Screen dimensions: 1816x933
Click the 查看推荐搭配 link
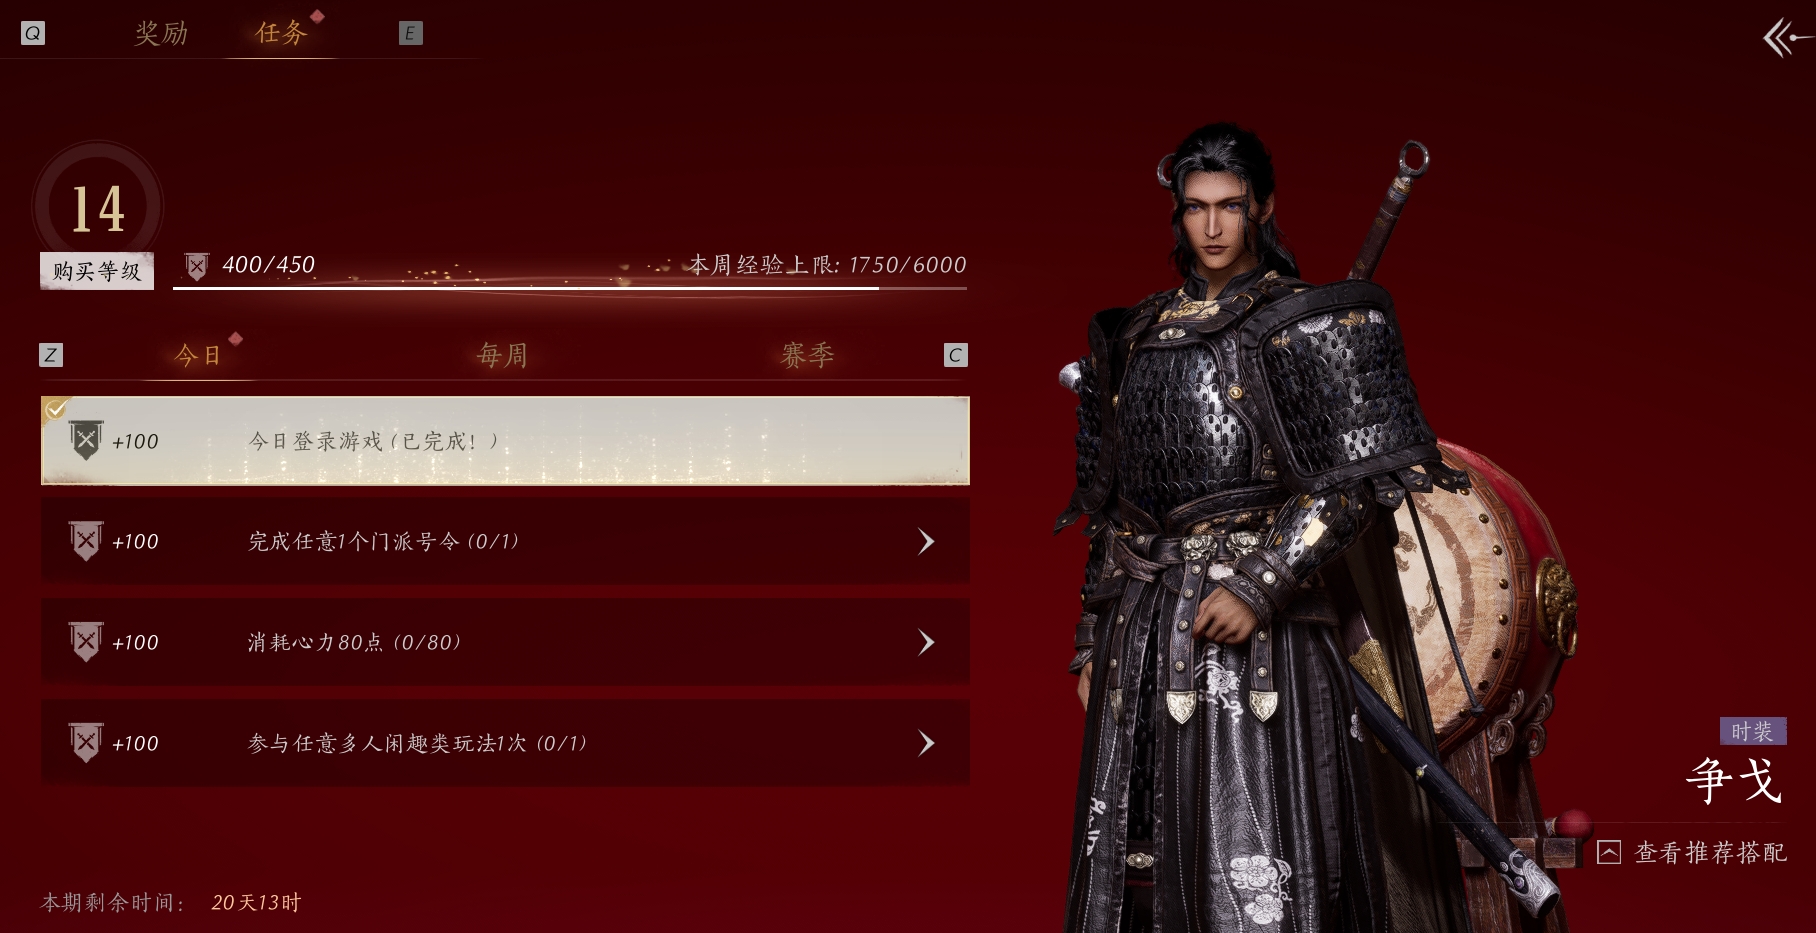1710,852
